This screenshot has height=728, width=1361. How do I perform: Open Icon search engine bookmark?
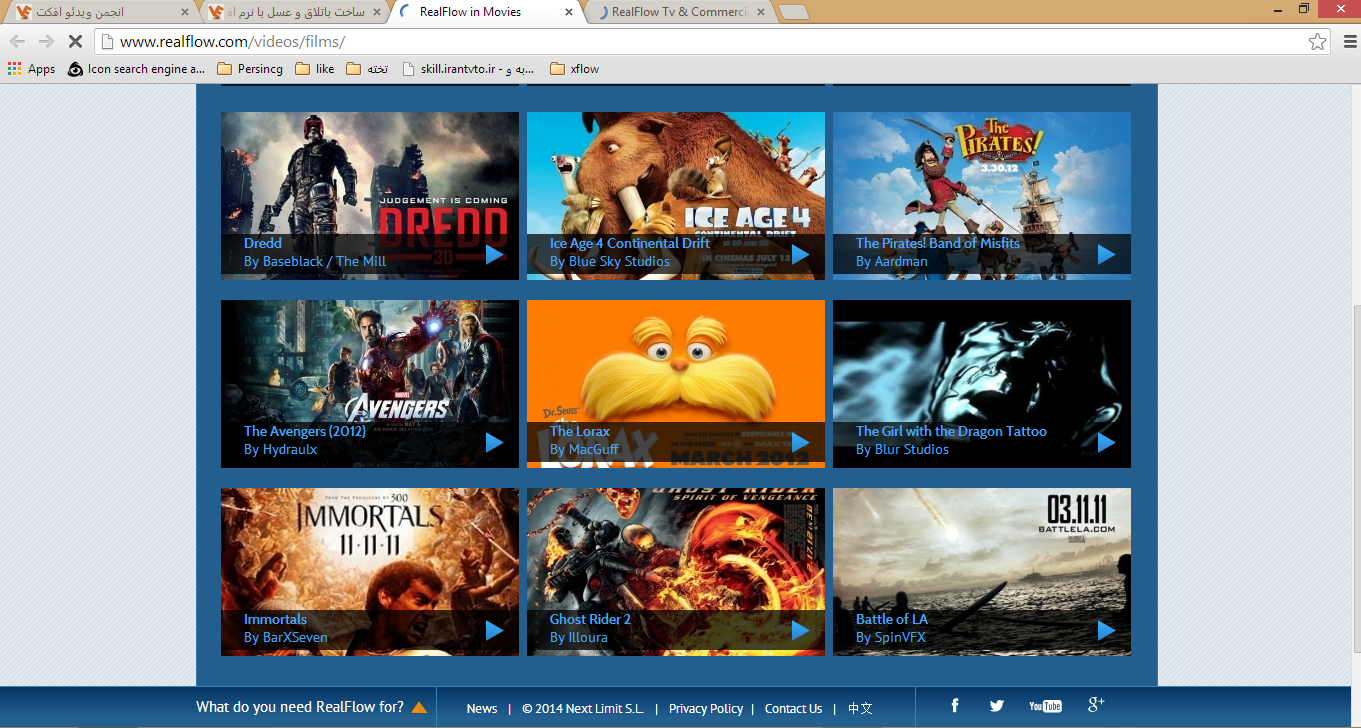pos(136,69)
